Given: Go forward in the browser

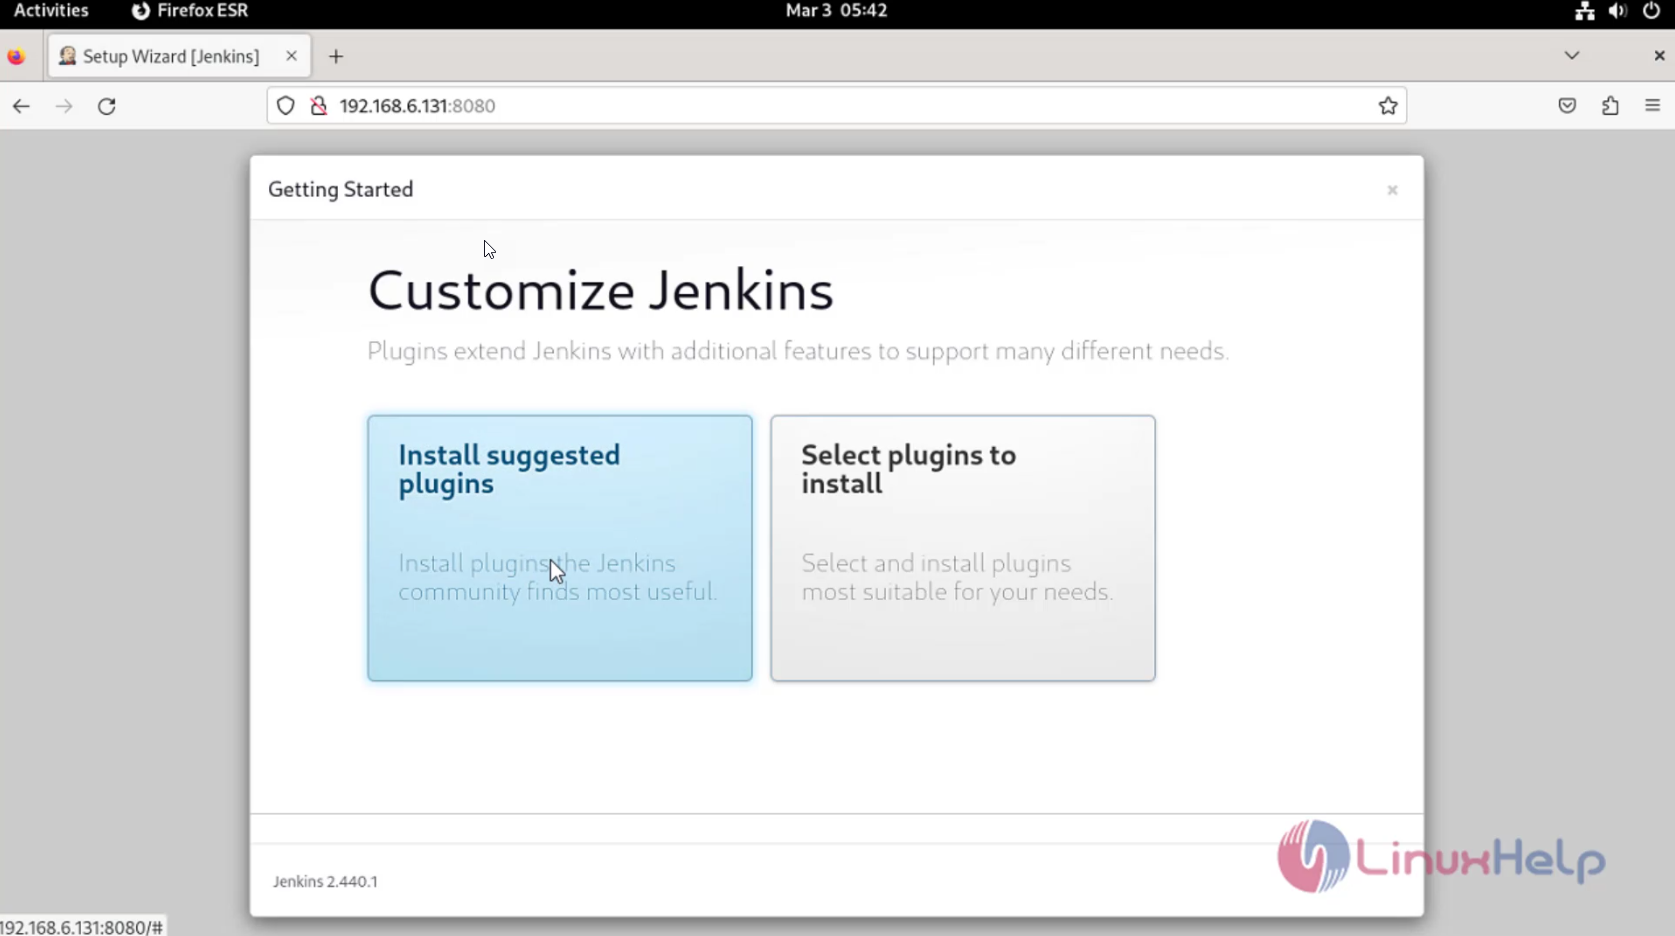Looking at the screenshot, I should [64, 106].
